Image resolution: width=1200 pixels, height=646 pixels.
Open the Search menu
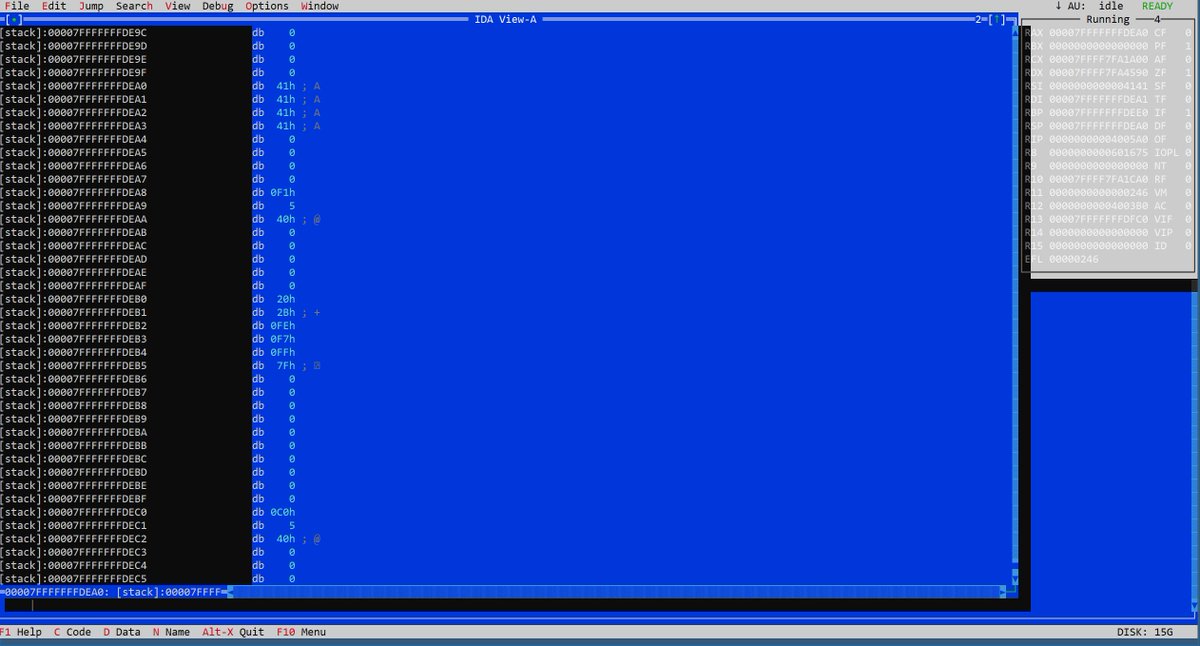click(134, 6)
